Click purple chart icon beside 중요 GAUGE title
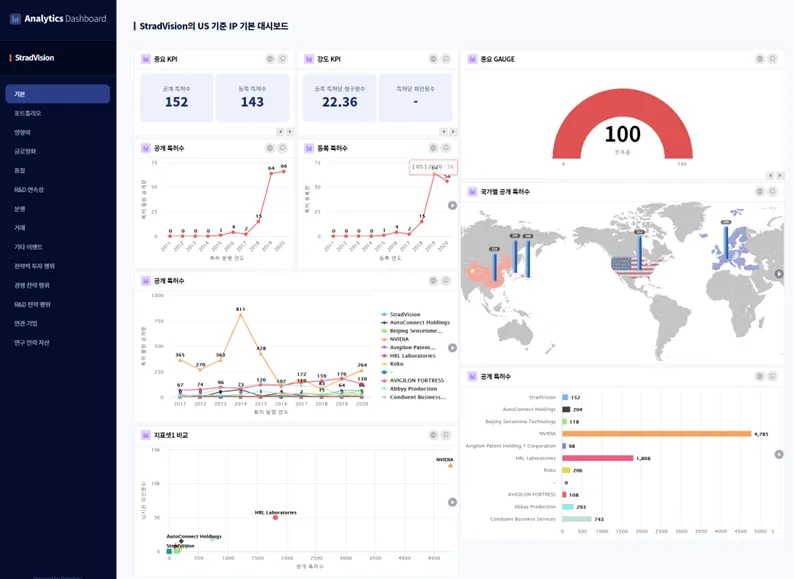Viewport: 794px width, 579px height. [x=472, y=59]
